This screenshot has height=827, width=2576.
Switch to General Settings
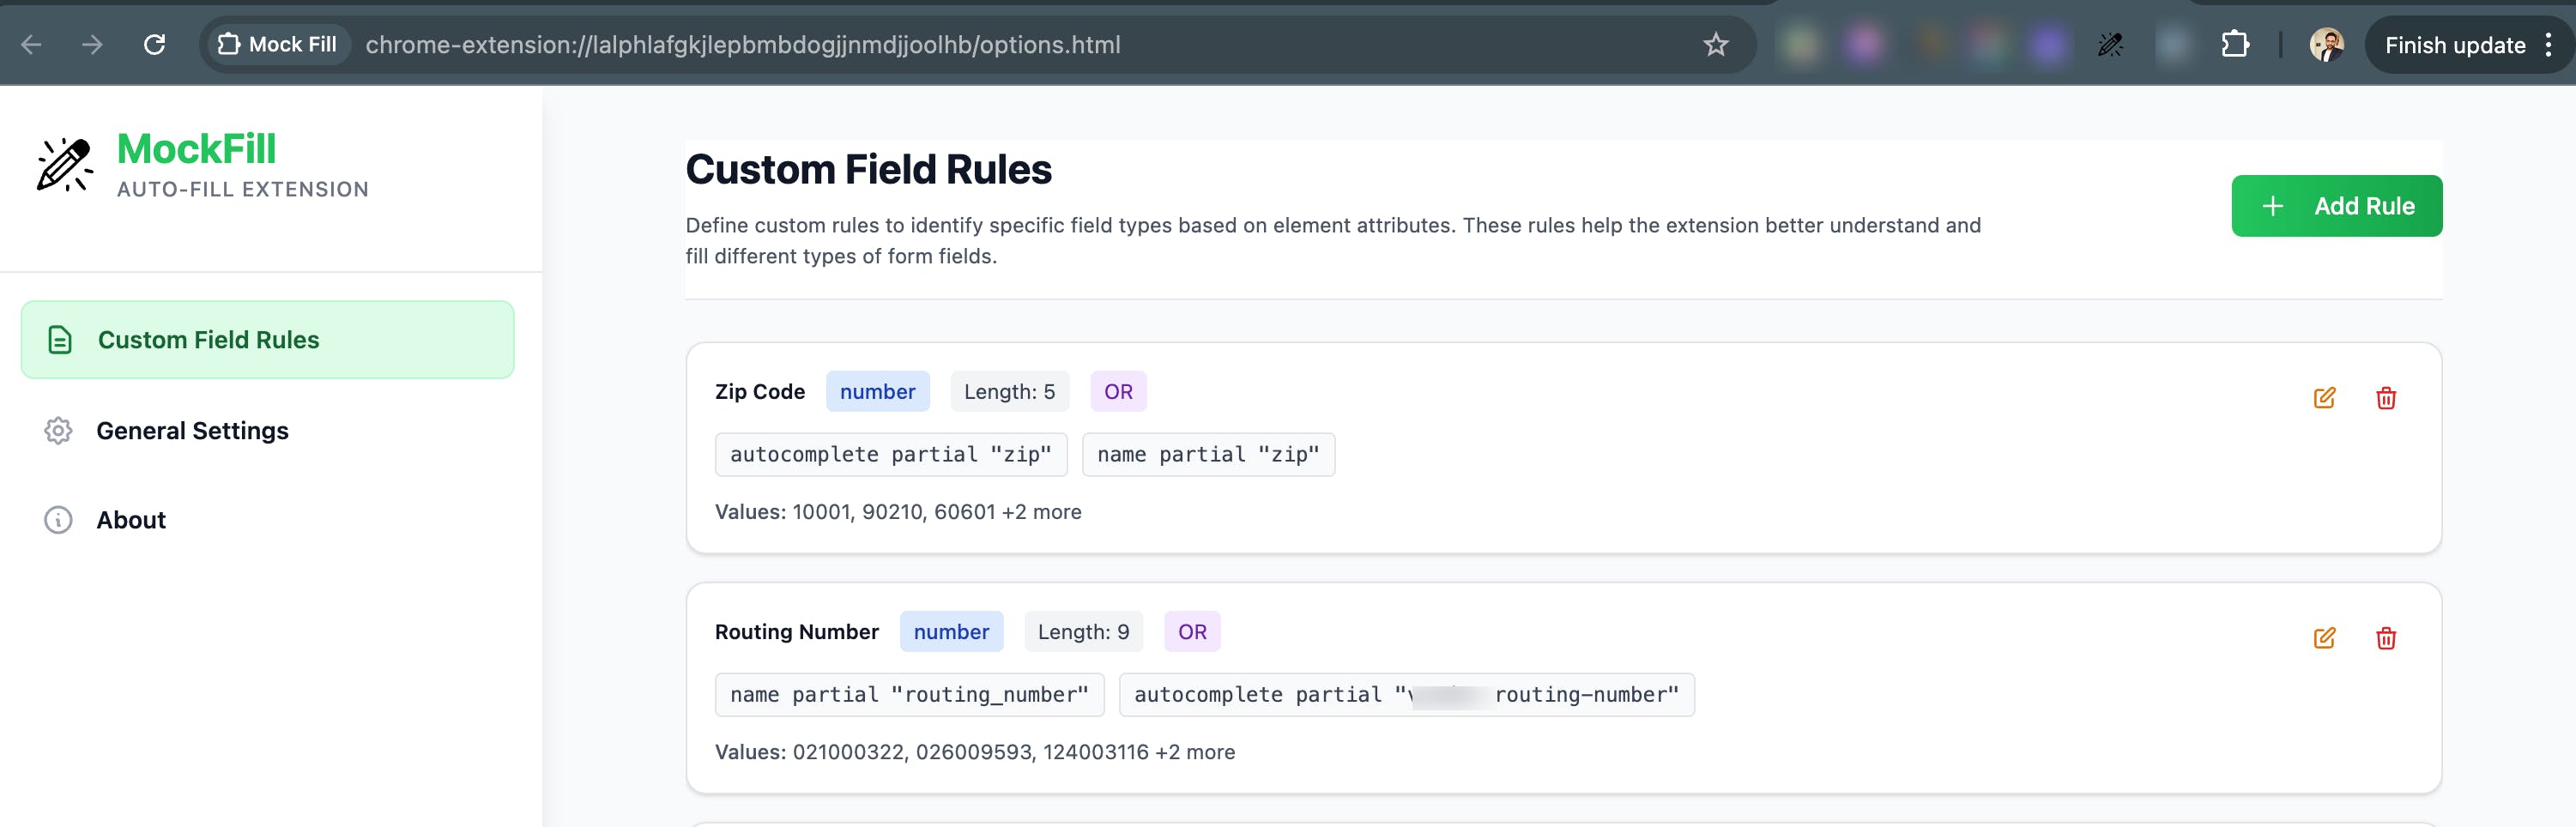[192, 431]
